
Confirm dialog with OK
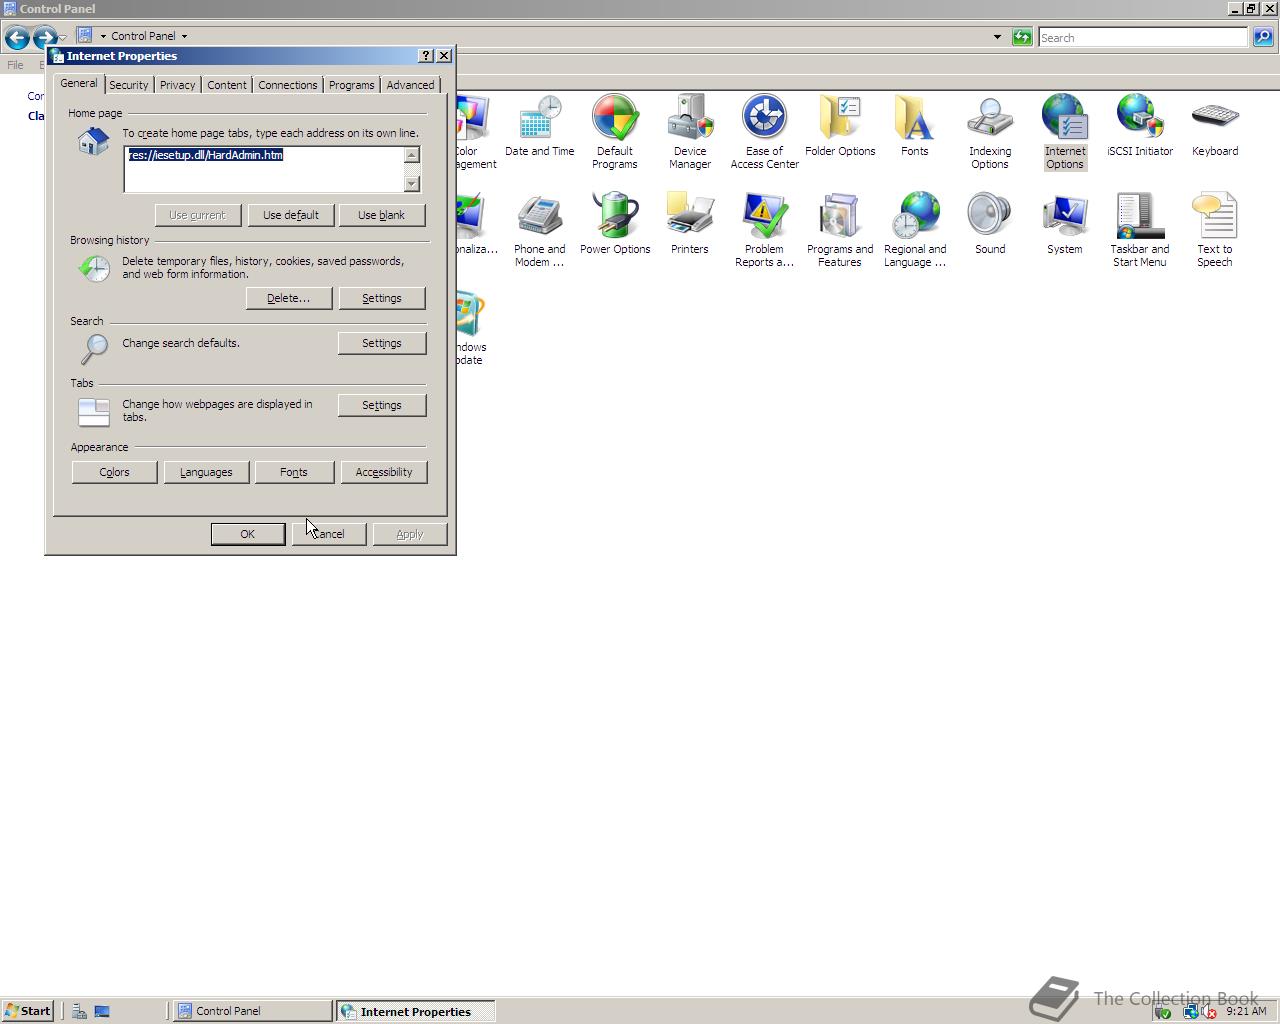(x=248, y=534)
